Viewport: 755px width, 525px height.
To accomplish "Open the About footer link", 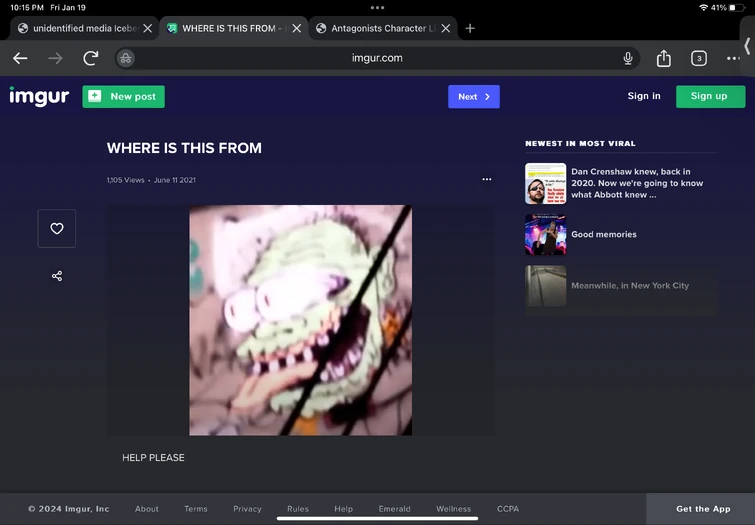I will [x=146, y=509].
